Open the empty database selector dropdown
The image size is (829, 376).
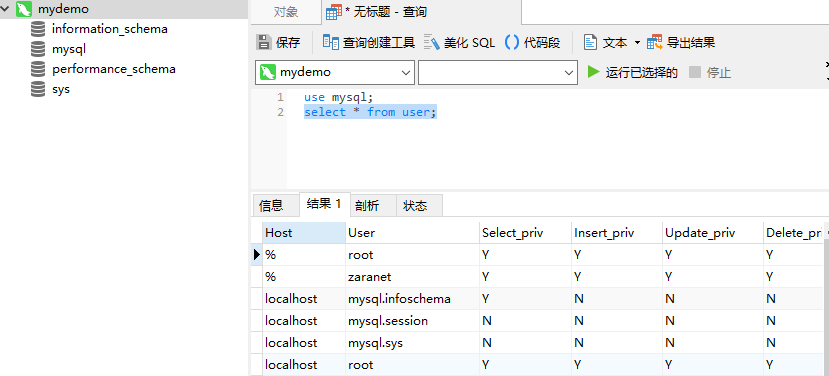[x=498, y=72]
